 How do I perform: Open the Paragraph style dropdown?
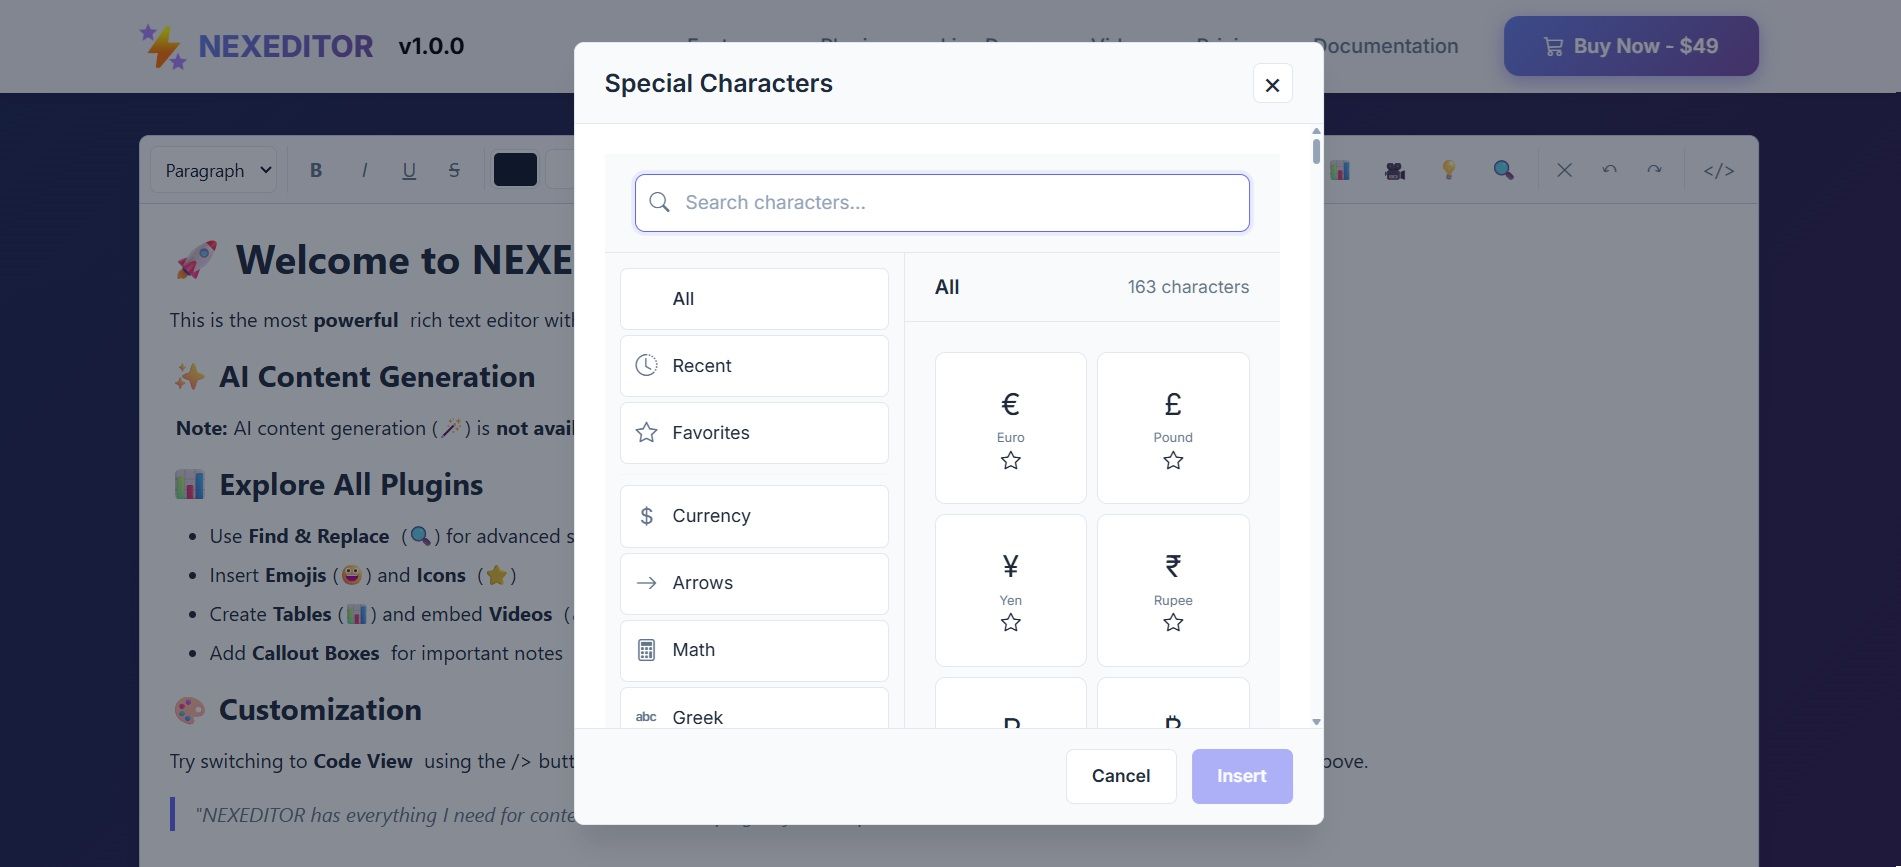[214, 170]
